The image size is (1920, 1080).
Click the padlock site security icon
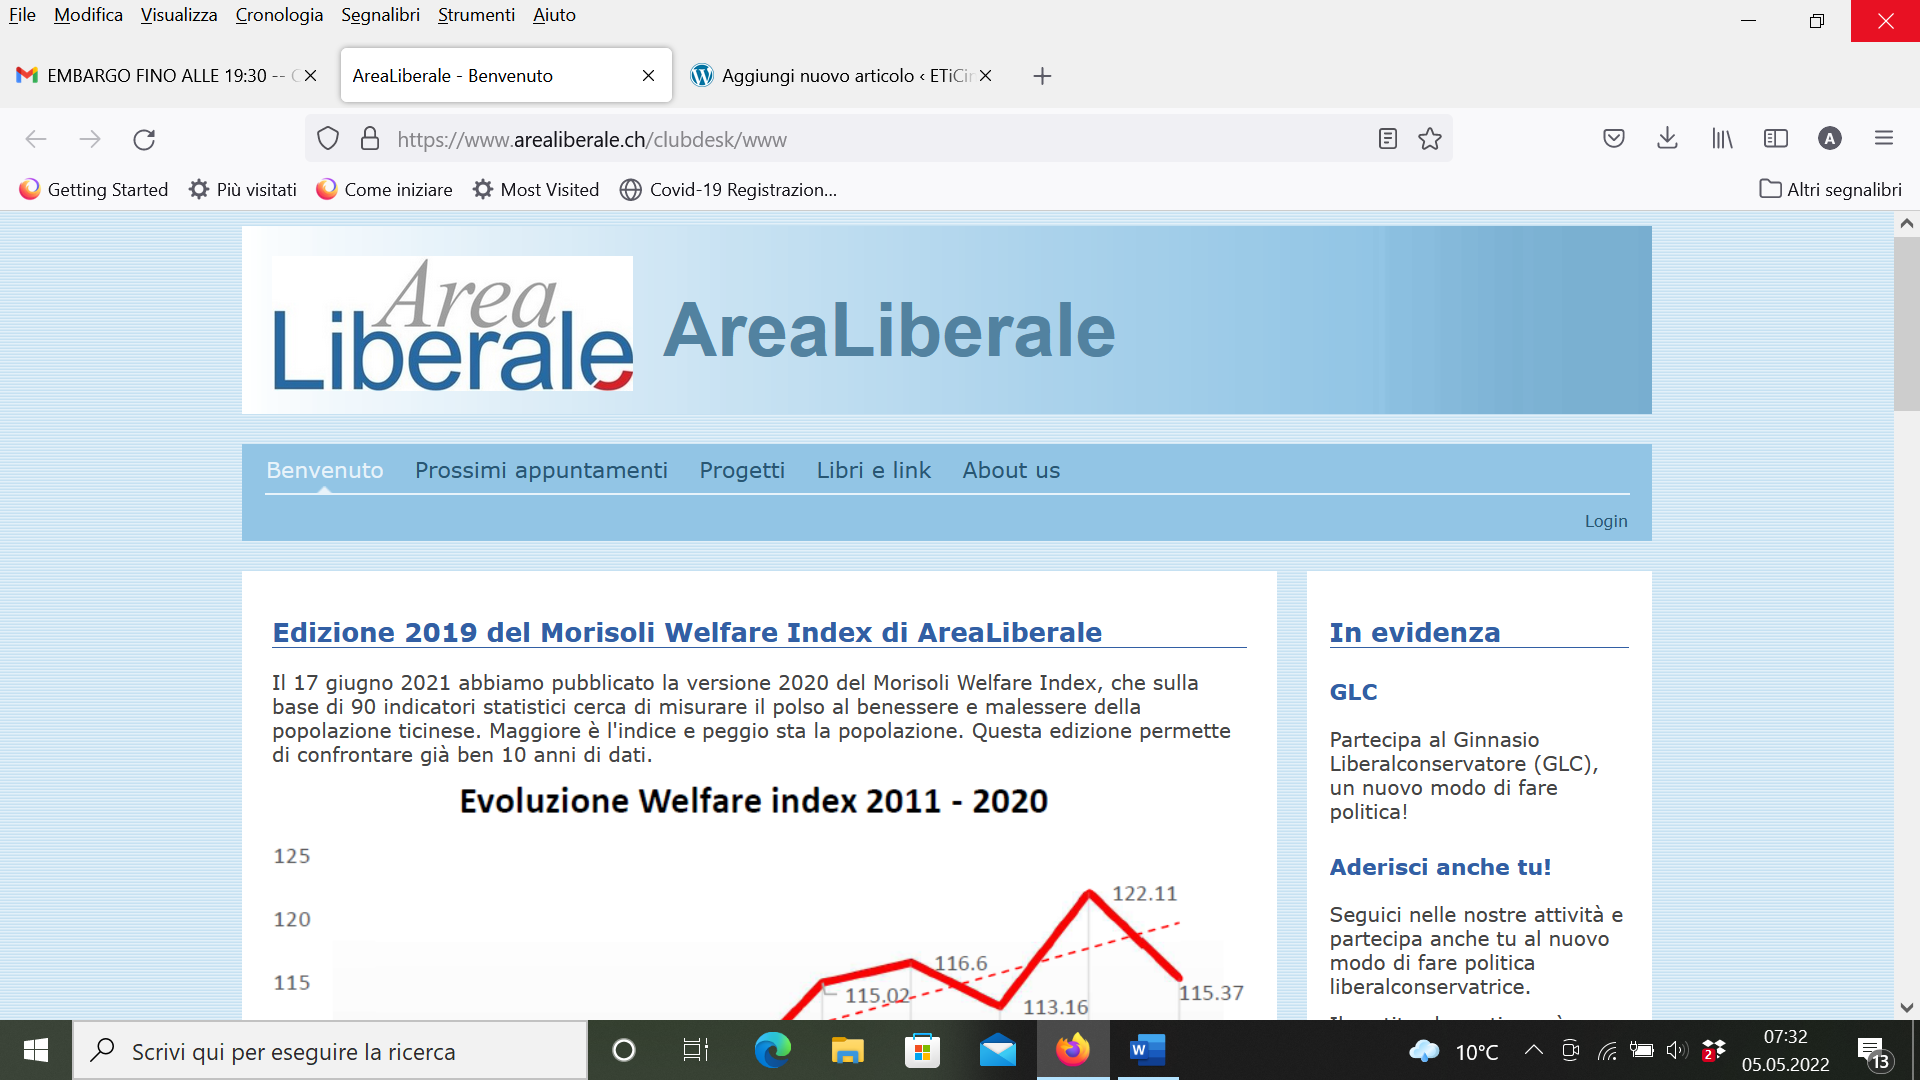tap(370, 139)
